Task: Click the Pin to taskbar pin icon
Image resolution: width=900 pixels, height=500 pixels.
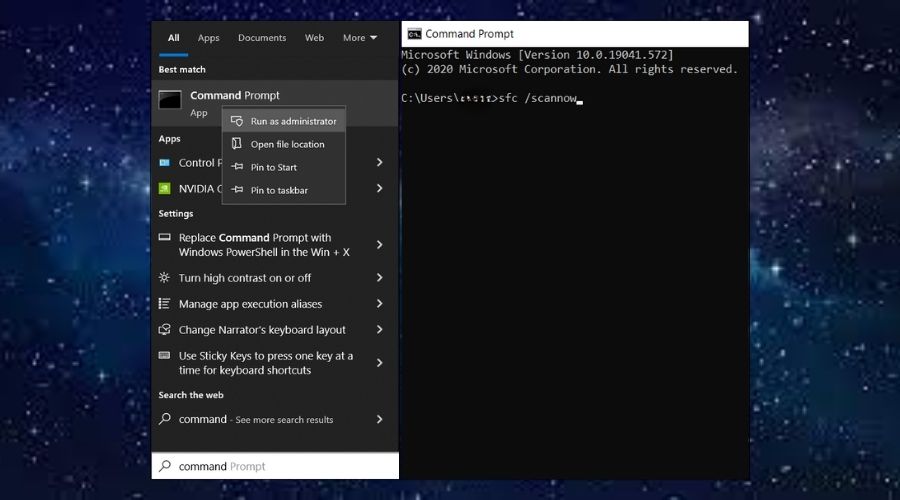Action: 236,190
